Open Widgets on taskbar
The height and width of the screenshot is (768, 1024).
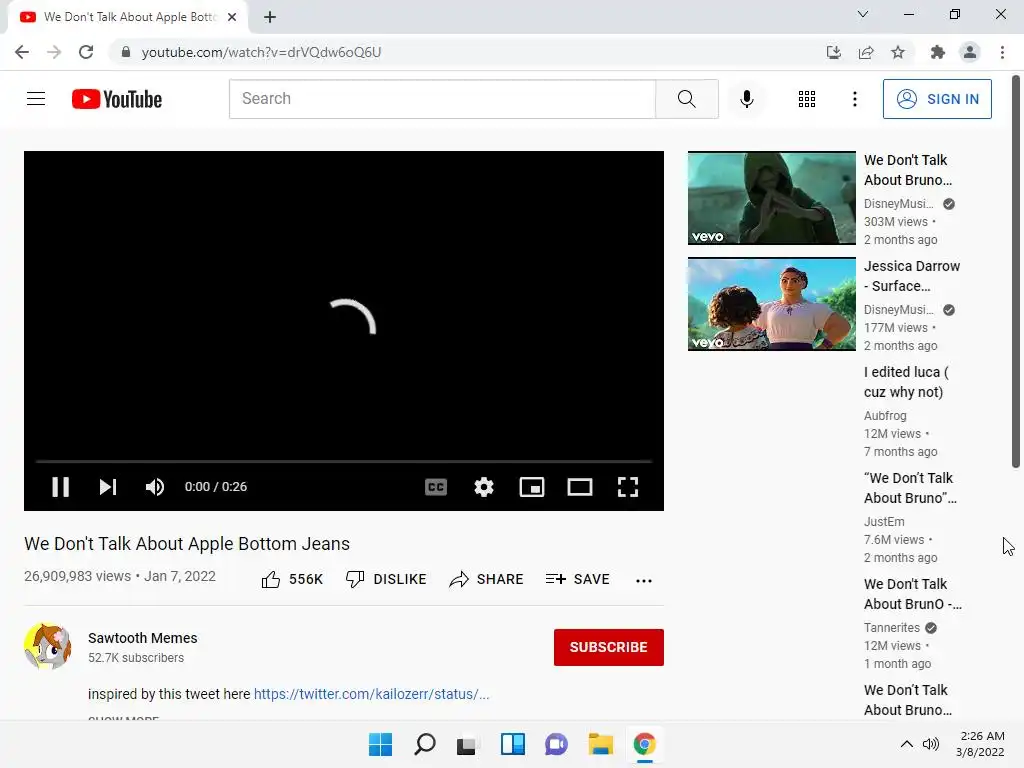[513, 744]
